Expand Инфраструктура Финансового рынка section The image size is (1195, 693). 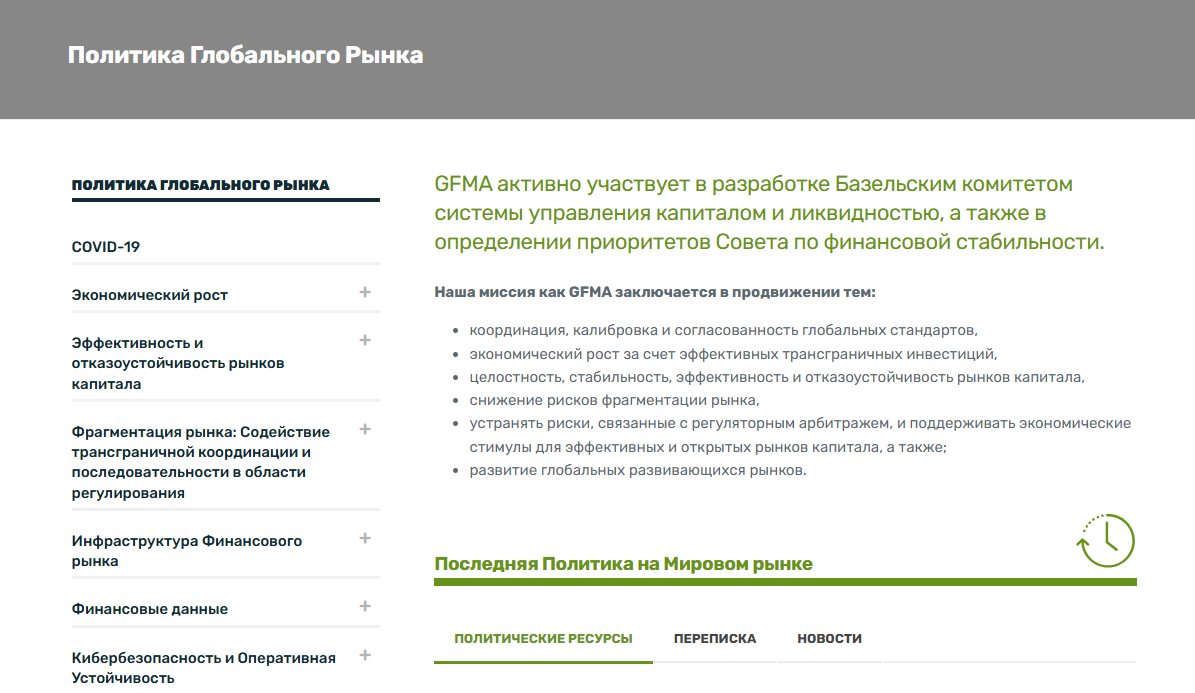tap(365, 538)
